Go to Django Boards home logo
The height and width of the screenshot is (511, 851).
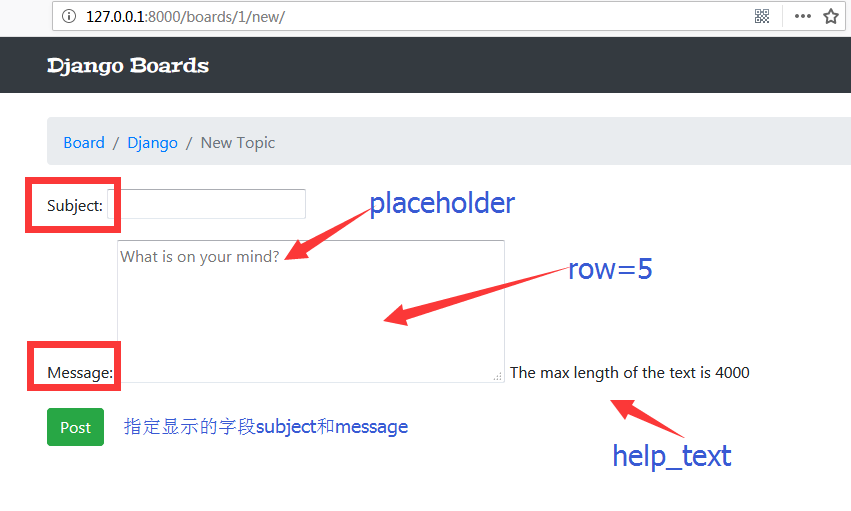(x=128, y=66)
